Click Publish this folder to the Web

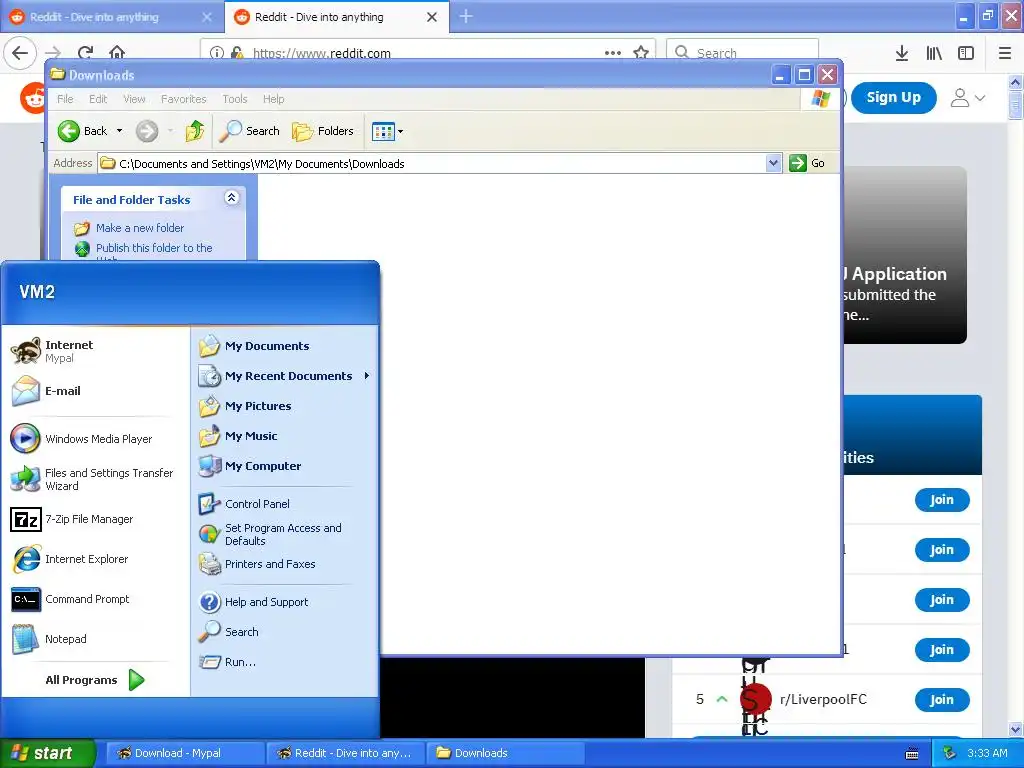pos(154,248)
